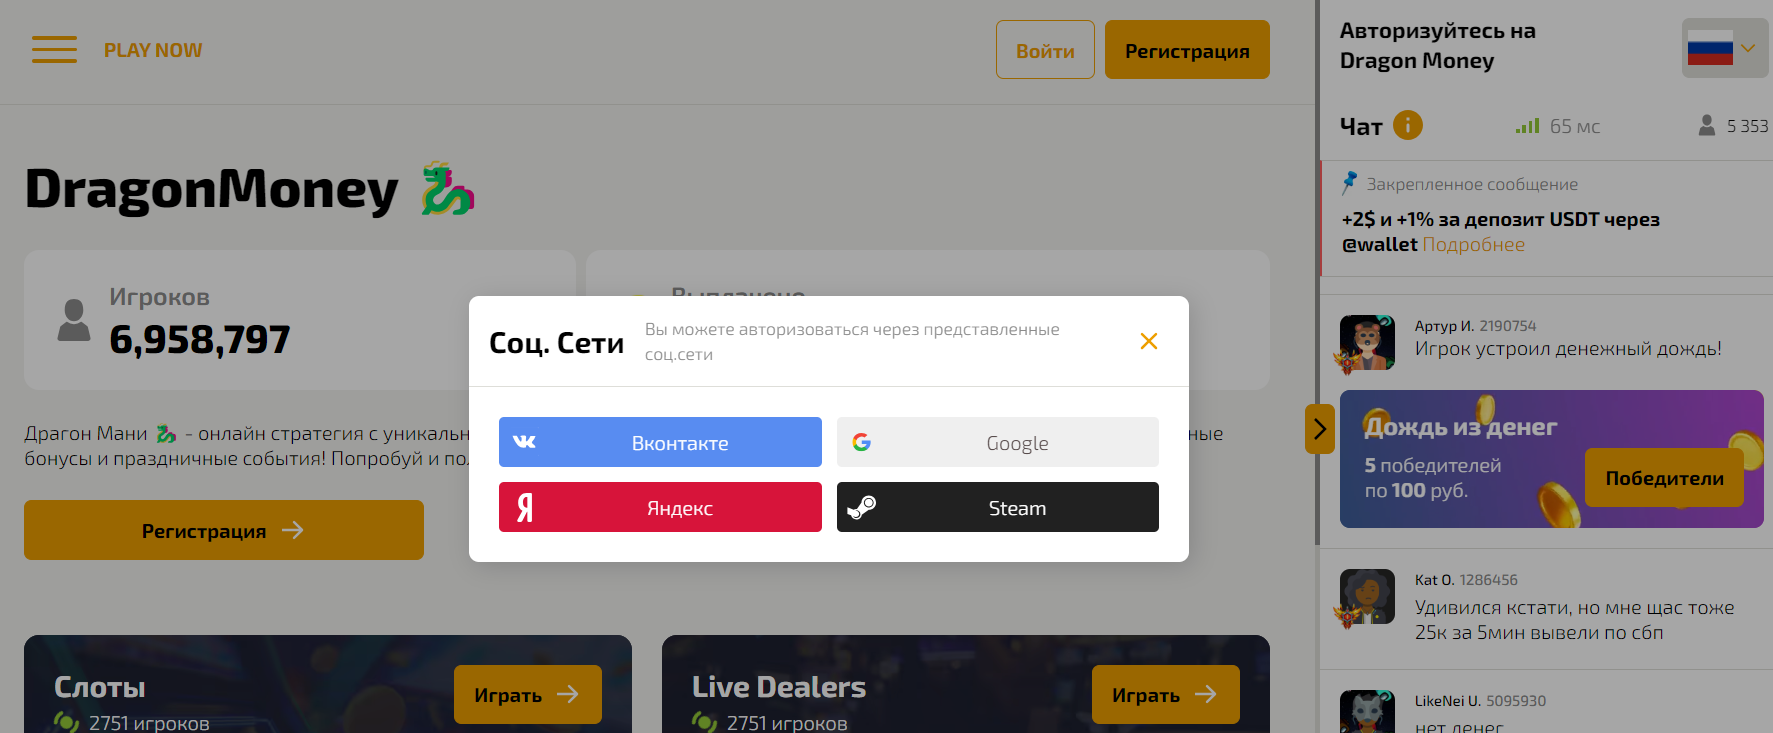Open the Russian flag language dropdown
Image resolution: width=1773 pixels, height=733 pixels.
click(1725, 48)
